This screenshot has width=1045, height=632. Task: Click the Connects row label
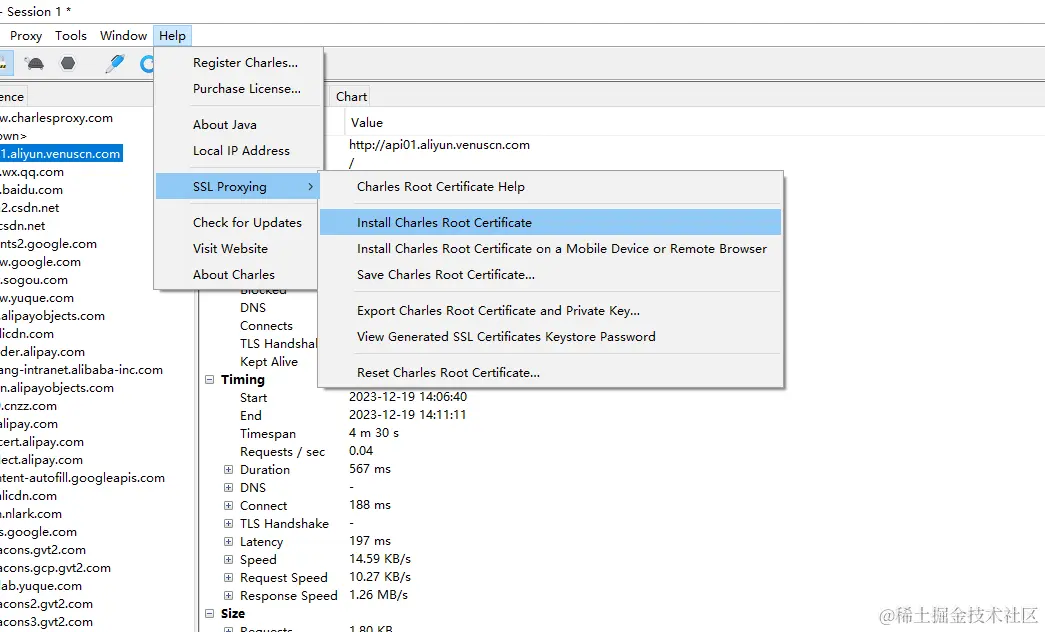pos(266,325)
